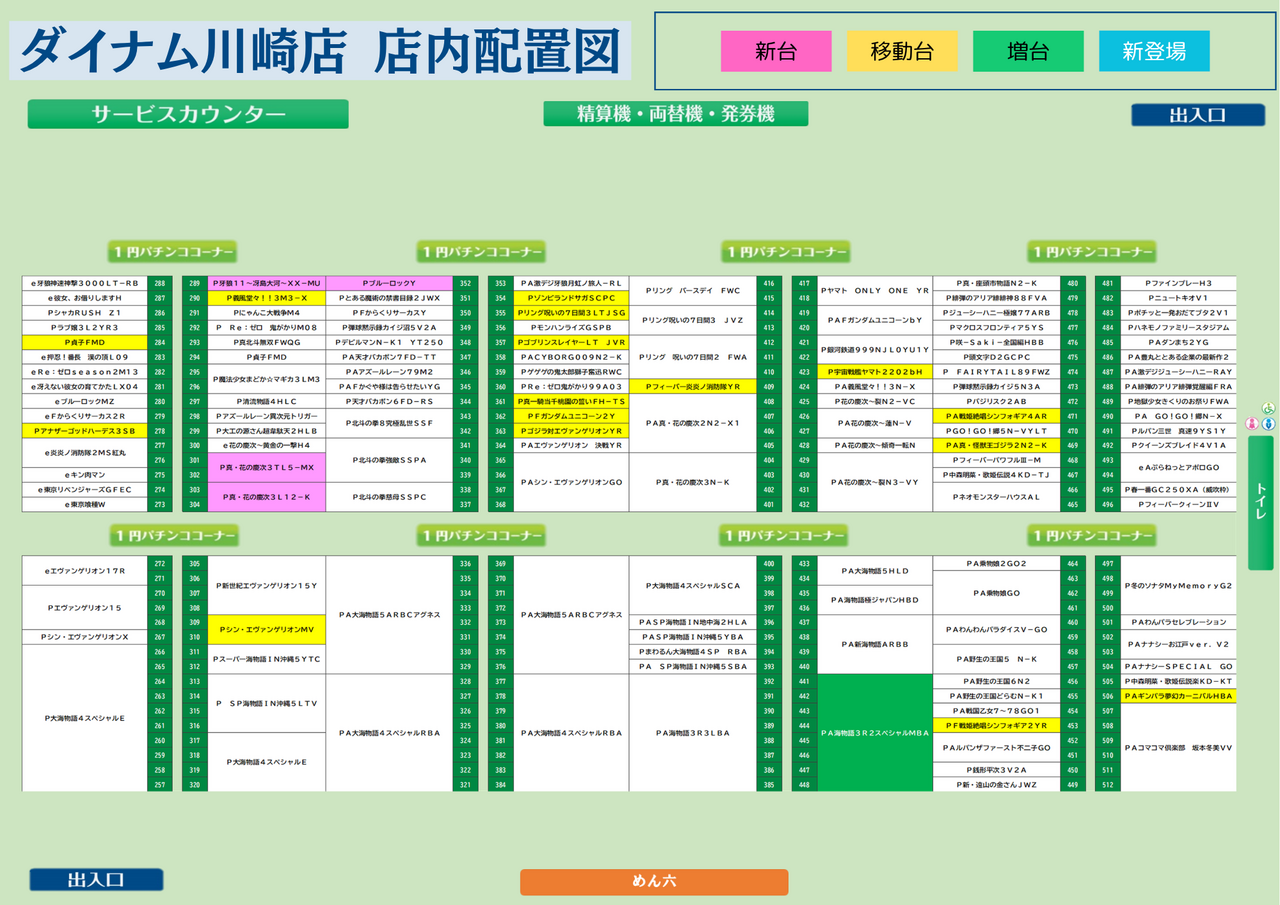Select the cyan 新登場 legend swatch
1280x905 pixels.
pyautogui.click(x=1154, y=51)
